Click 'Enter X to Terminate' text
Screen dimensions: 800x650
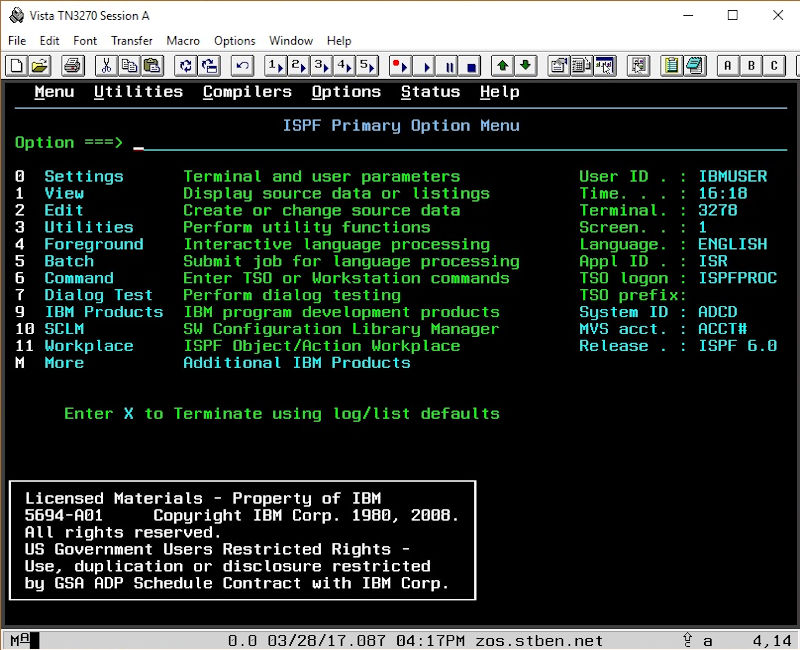click(x=282, y=413)
